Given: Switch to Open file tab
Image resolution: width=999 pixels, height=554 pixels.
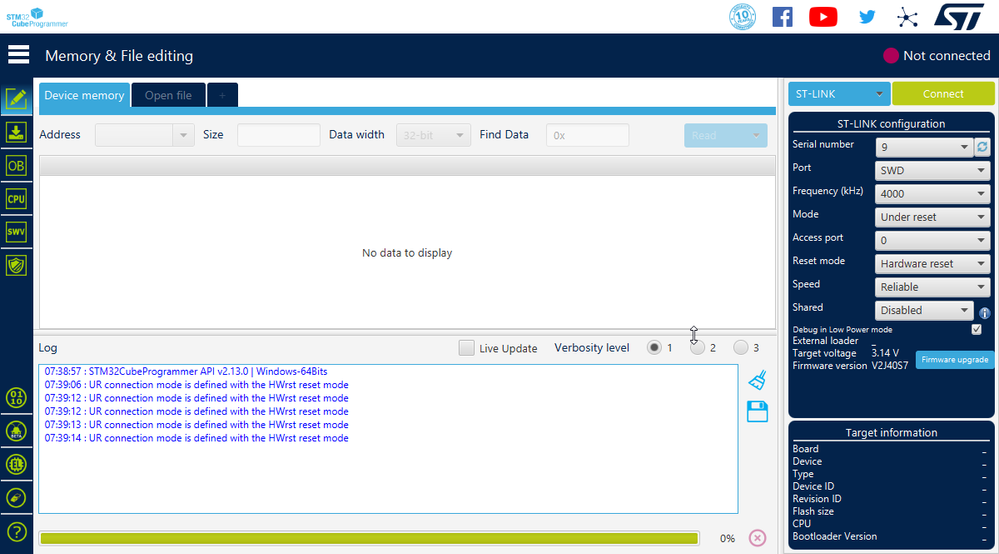Looking at the screenshot, I should (x=168, y=95).
